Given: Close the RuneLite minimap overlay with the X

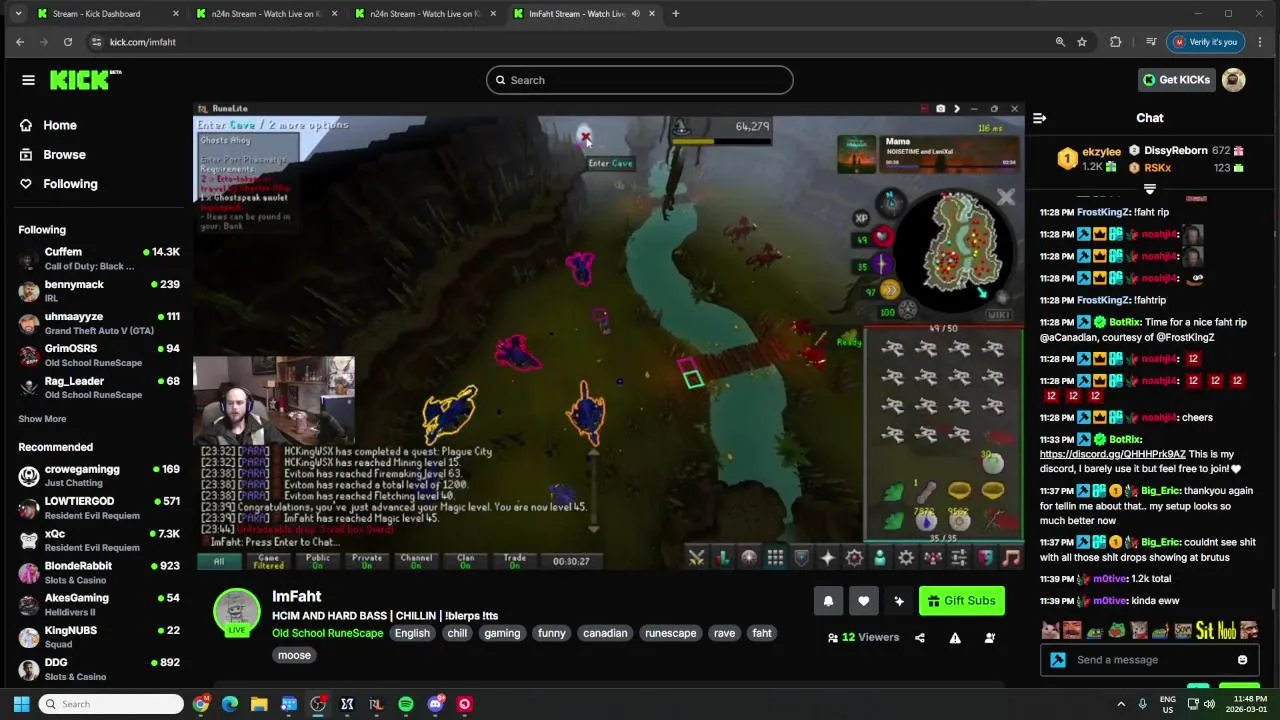Looking at the screenshot, I should [1005, 198].
